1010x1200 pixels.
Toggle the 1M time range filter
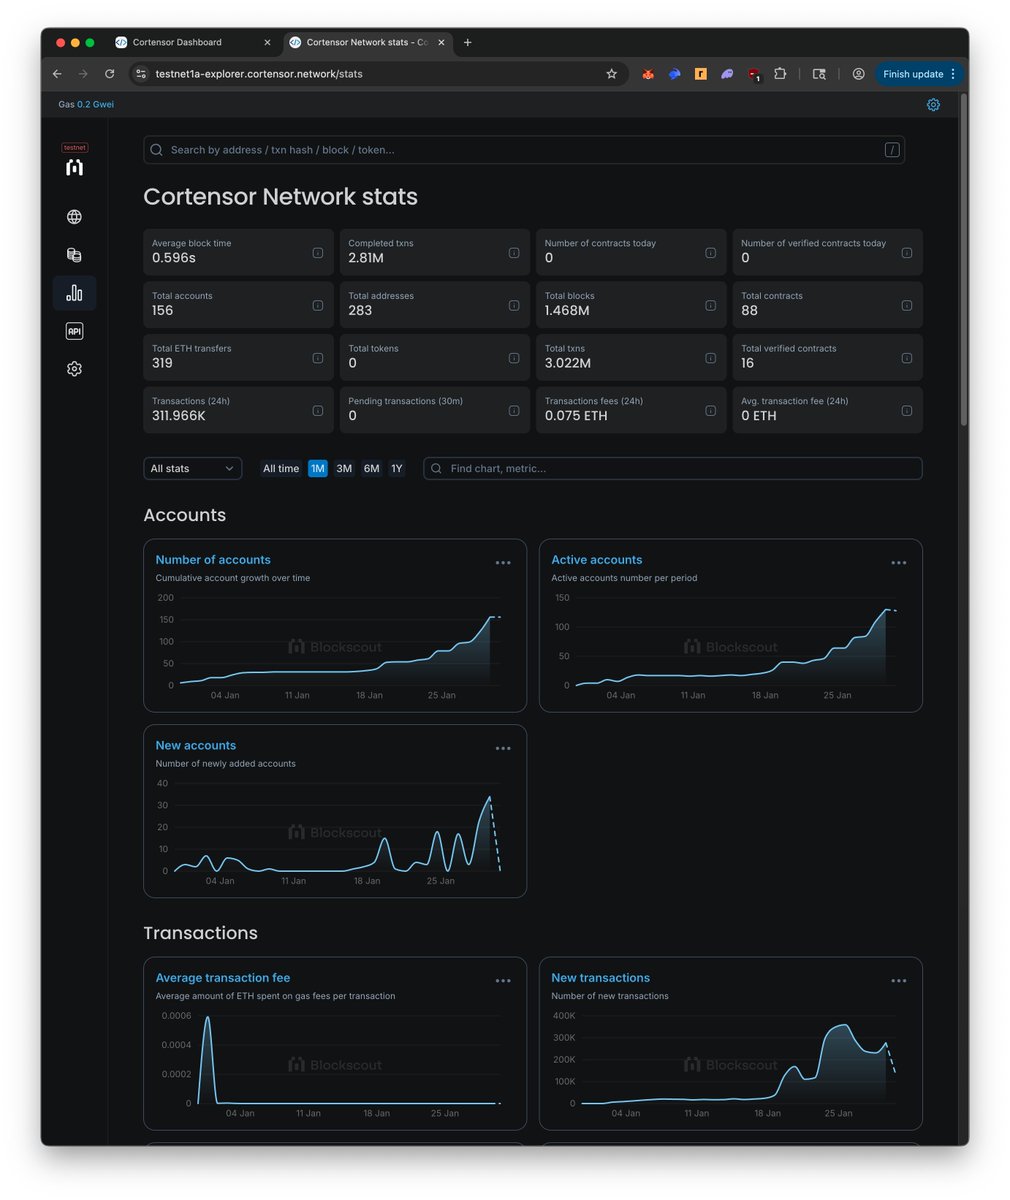pos(317,468)
